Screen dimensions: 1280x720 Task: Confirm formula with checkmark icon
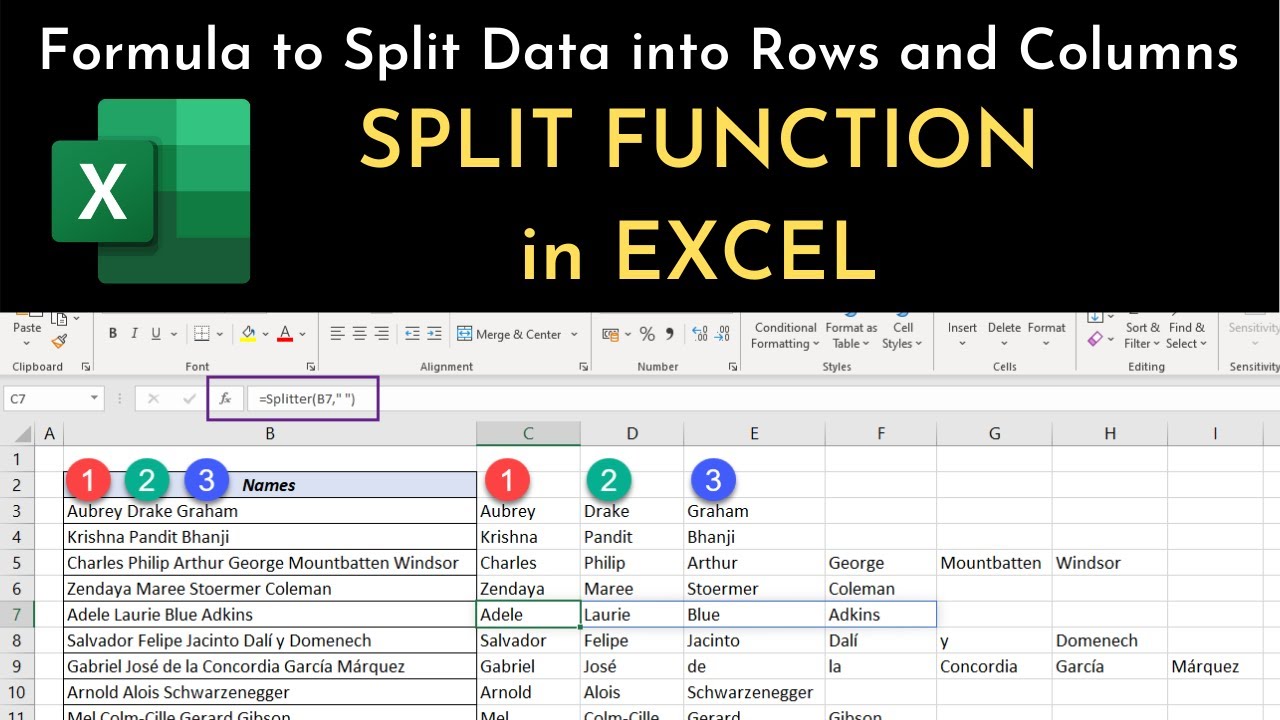189,398
